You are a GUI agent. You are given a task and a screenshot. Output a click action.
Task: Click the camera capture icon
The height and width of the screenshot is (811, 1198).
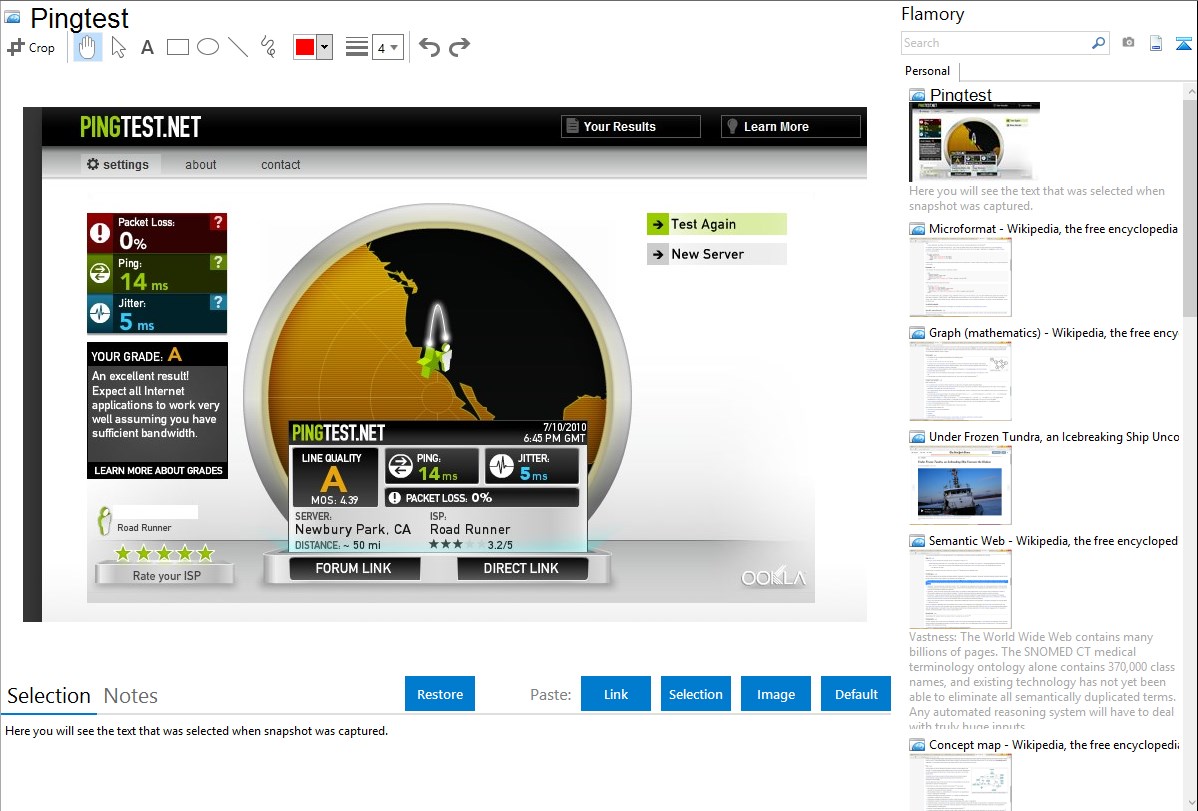click(x=1128, y=43)
